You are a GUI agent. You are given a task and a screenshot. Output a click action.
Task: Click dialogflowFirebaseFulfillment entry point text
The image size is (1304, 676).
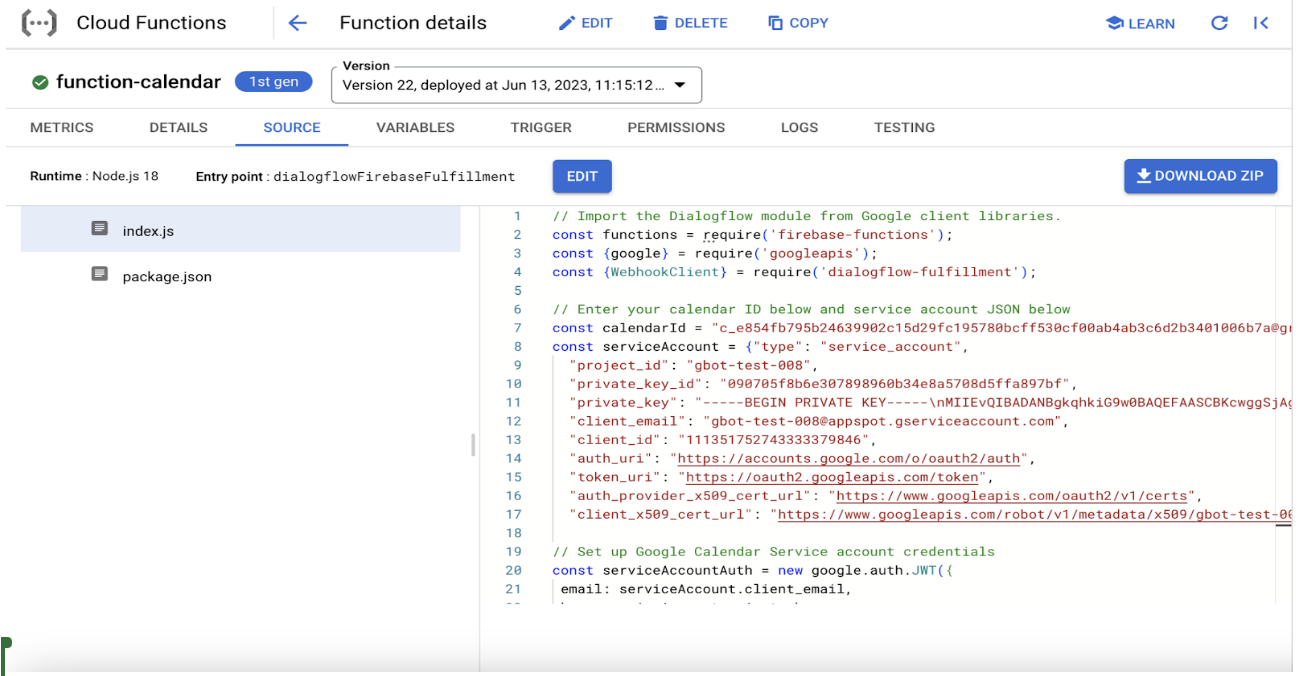394,177
